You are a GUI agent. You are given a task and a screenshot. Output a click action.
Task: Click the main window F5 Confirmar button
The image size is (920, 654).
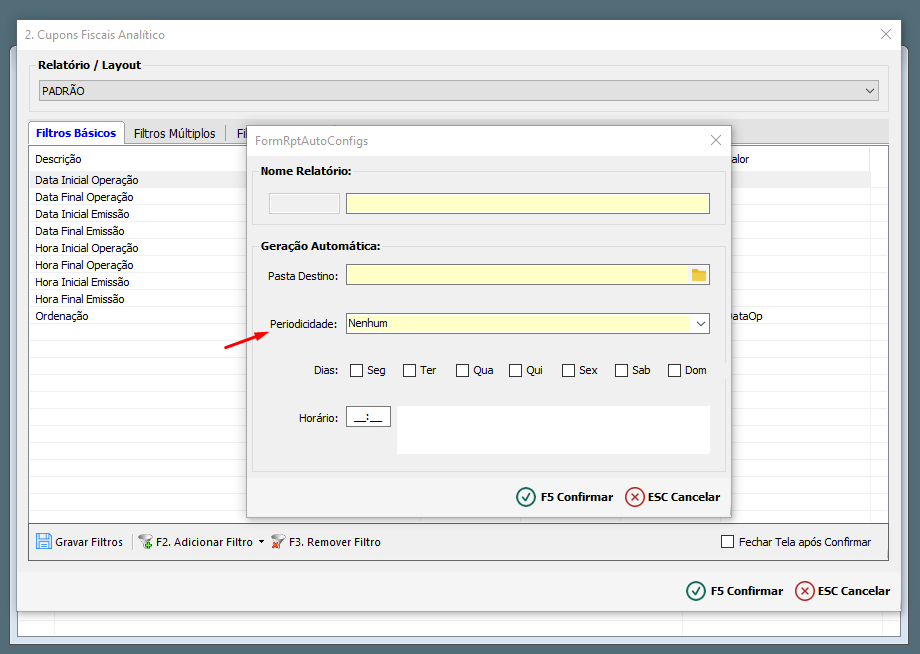(735, 591)
